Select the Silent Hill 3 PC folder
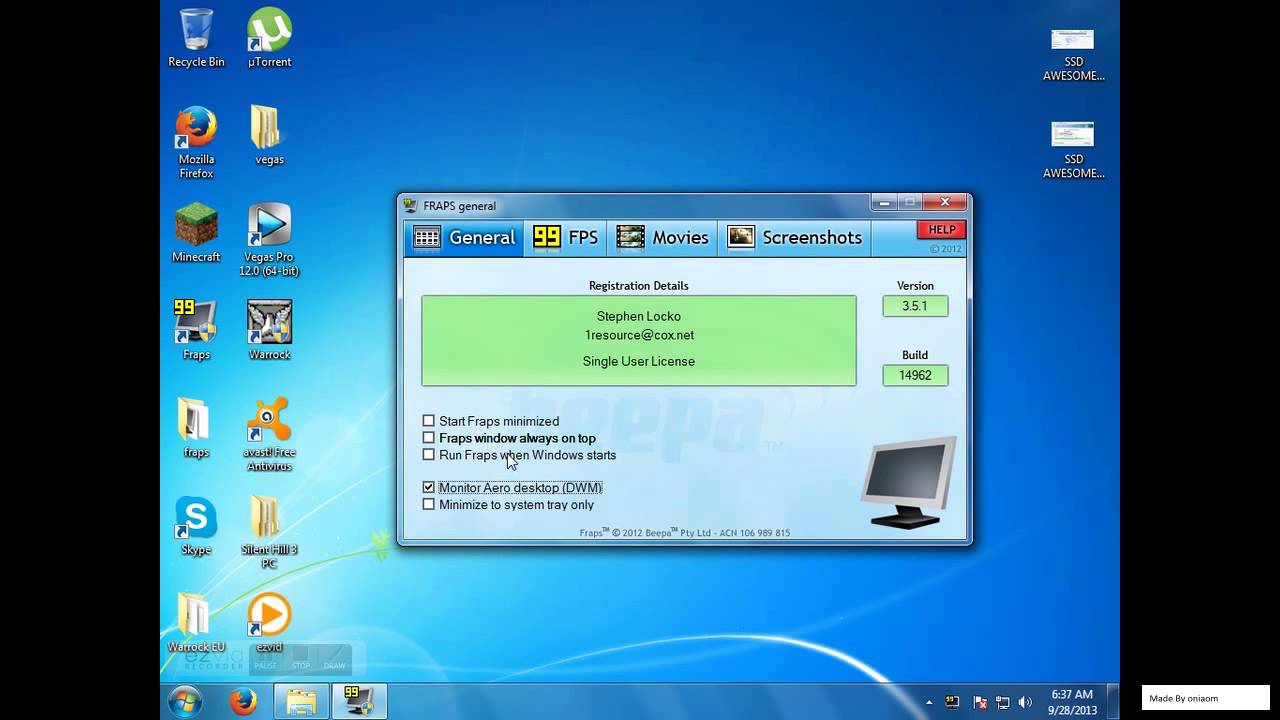The height and width of the screenshot is (720, 1280). pyautogui.click(x=269, y=532)
